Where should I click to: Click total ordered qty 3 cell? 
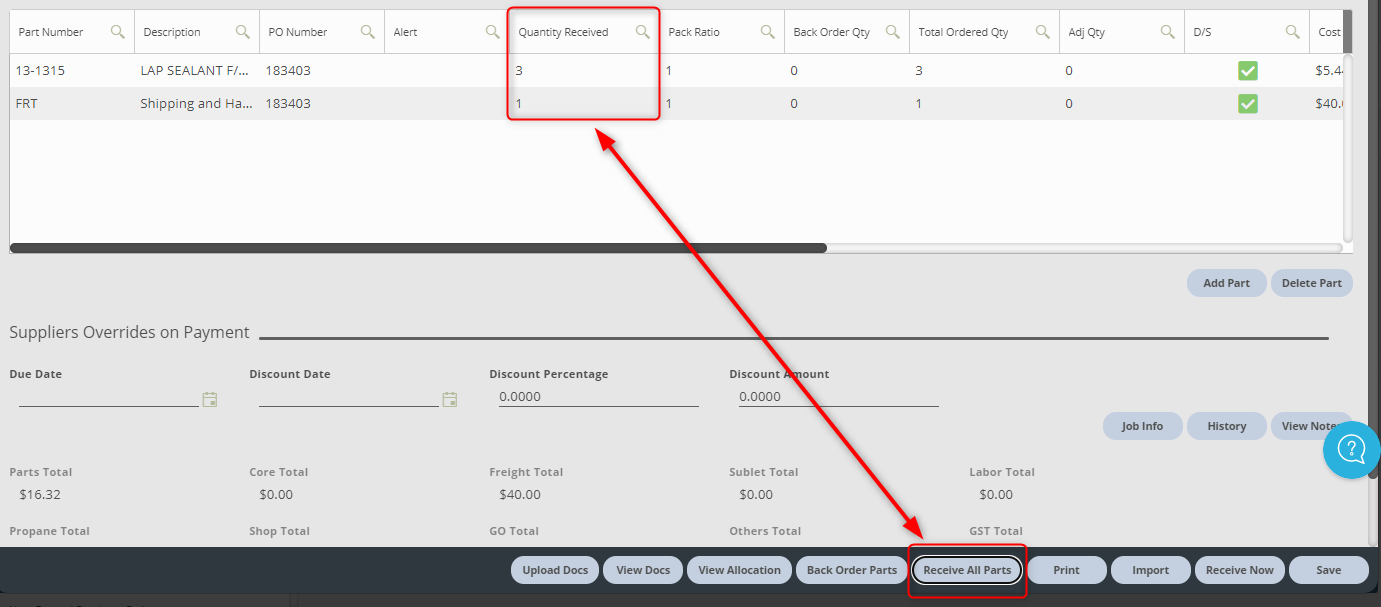[985, 71]
